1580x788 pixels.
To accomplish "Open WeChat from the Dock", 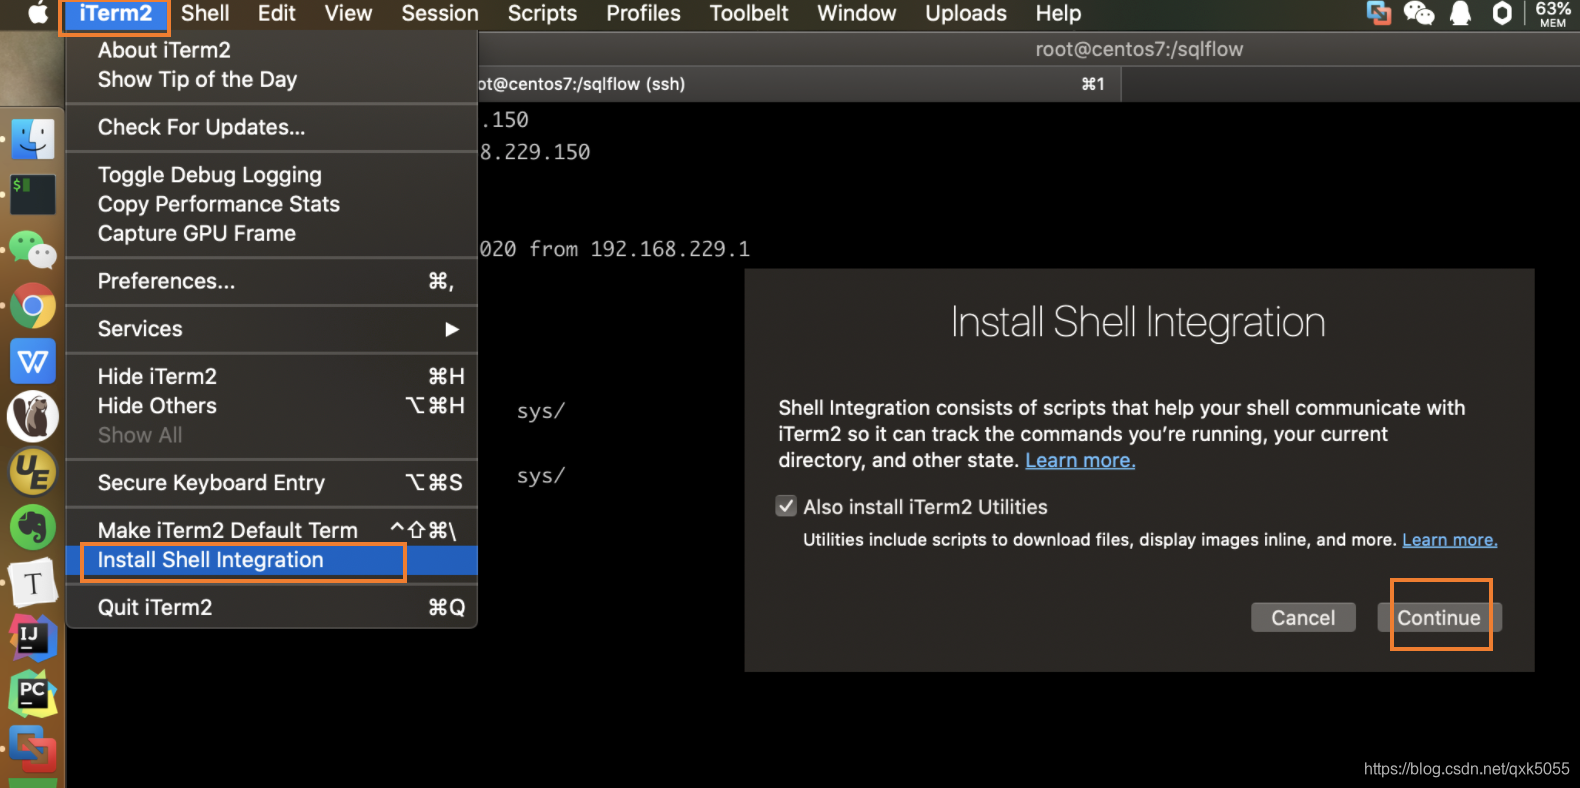I will 33,250.
